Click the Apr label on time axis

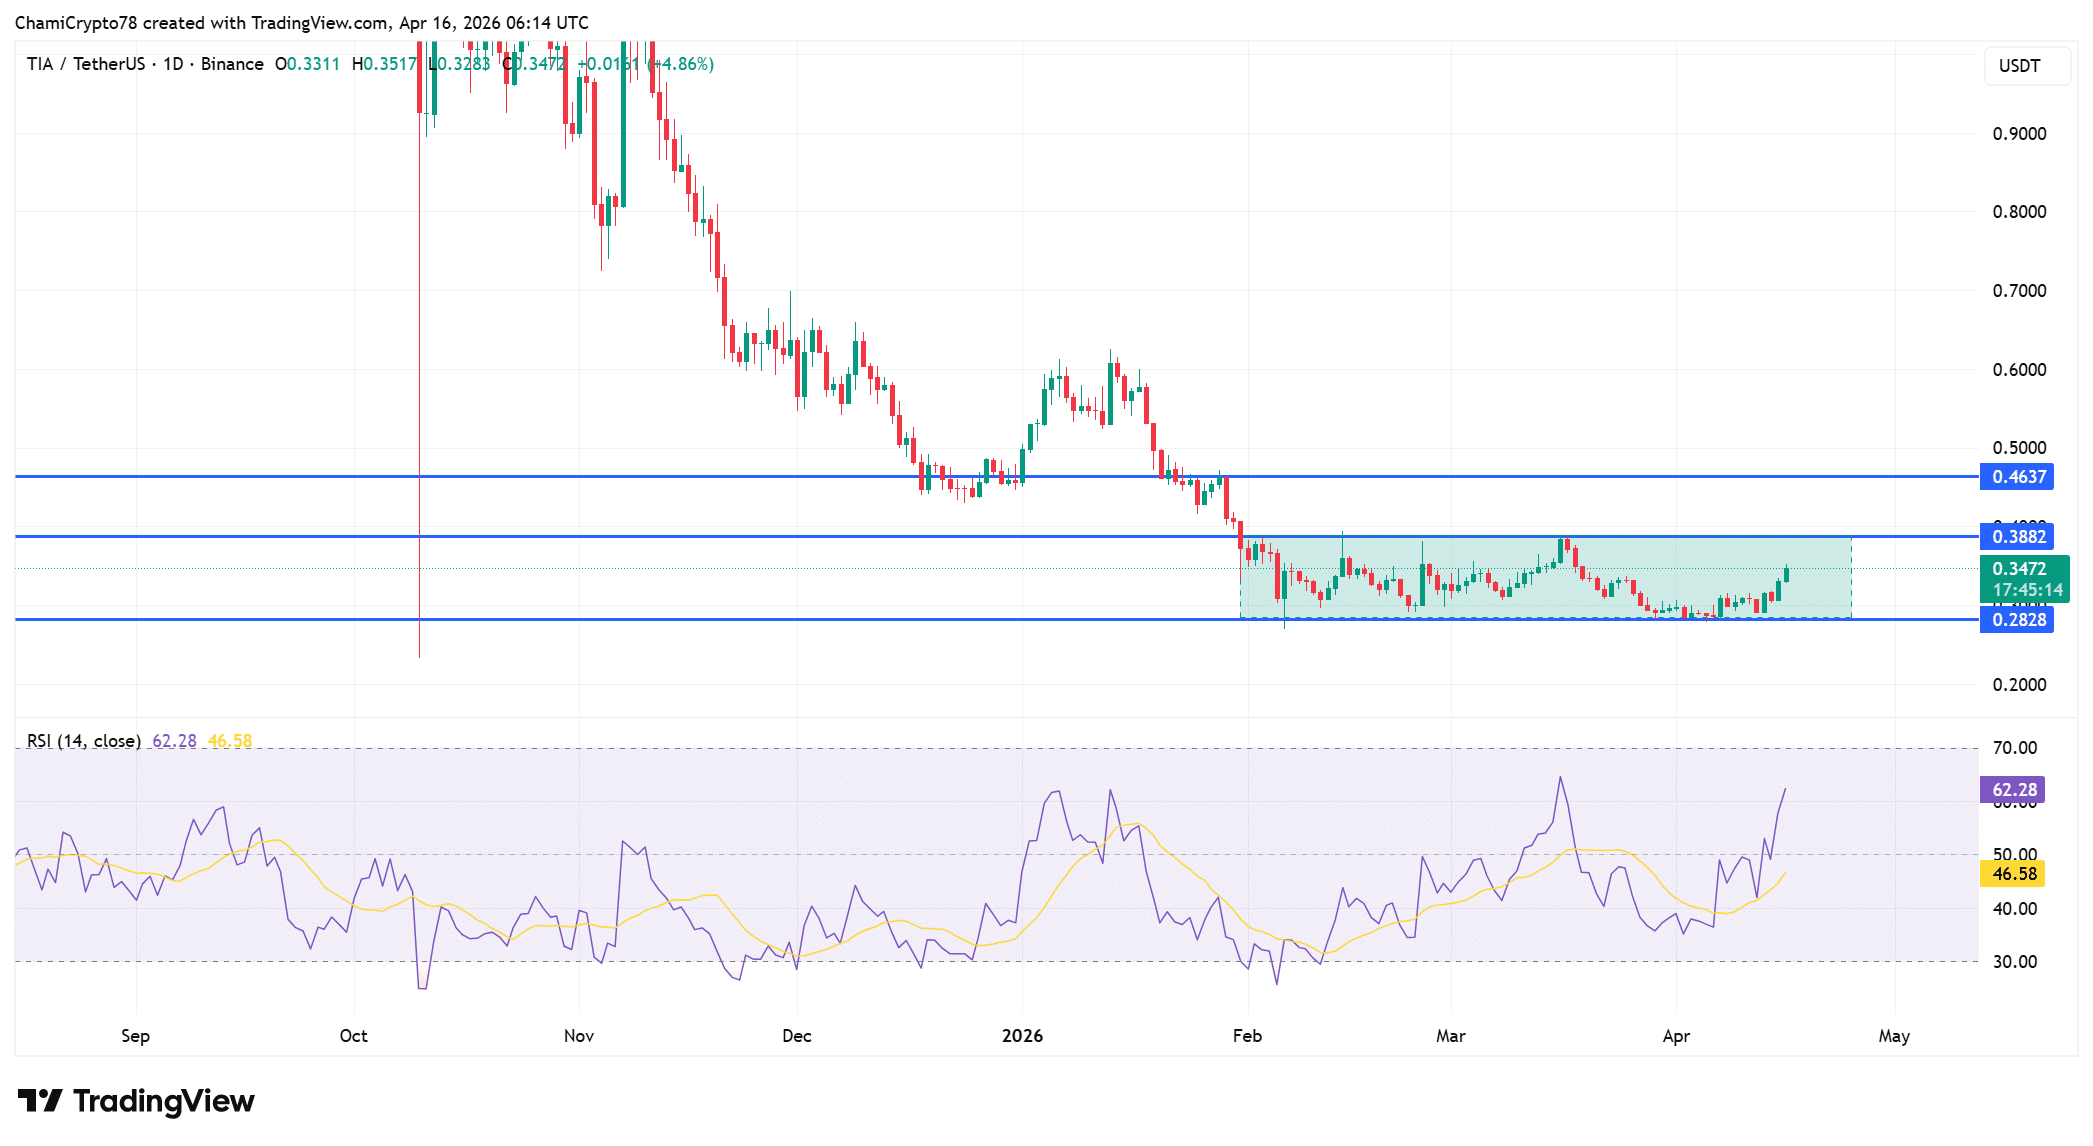[x=1676, y=1036]
